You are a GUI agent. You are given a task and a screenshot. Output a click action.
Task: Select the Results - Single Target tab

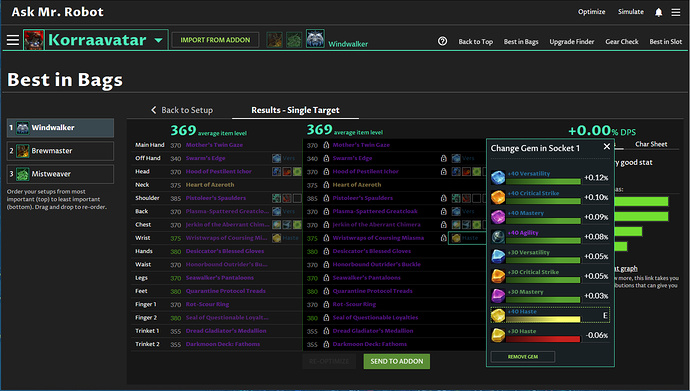(x=295, y=110)
